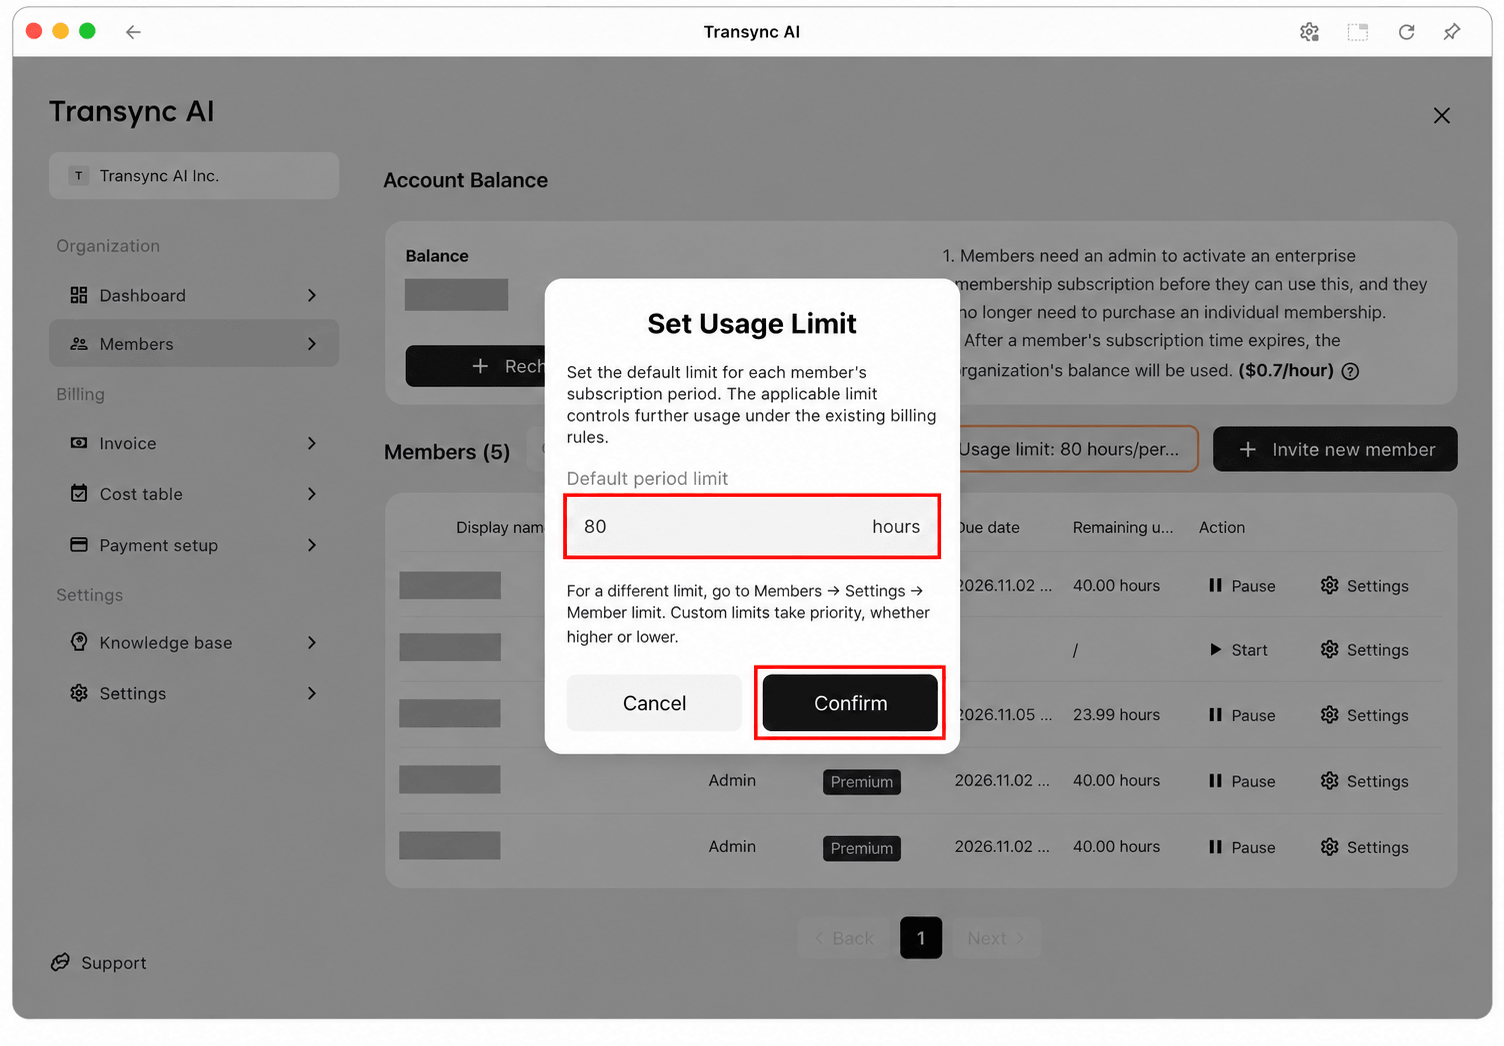Expand the Knowledge base chevron

312,642
